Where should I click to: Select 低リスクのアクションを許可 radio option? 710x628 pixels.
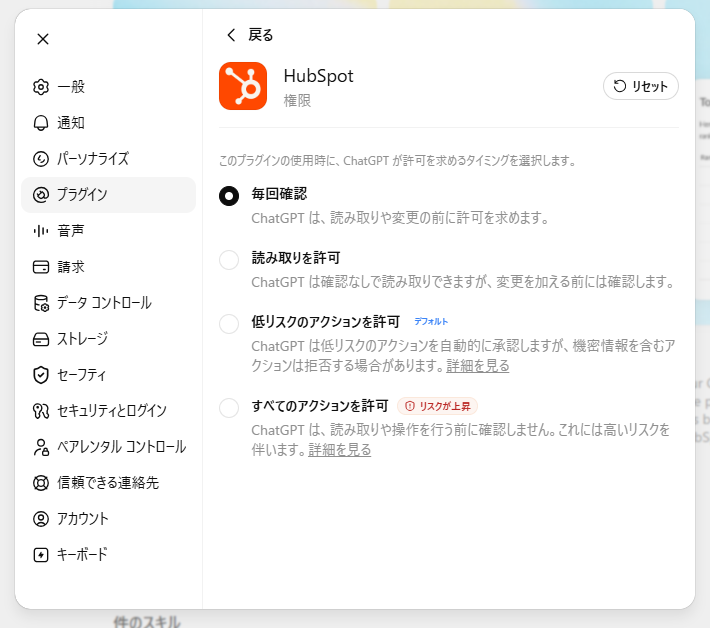click(229, 324)
